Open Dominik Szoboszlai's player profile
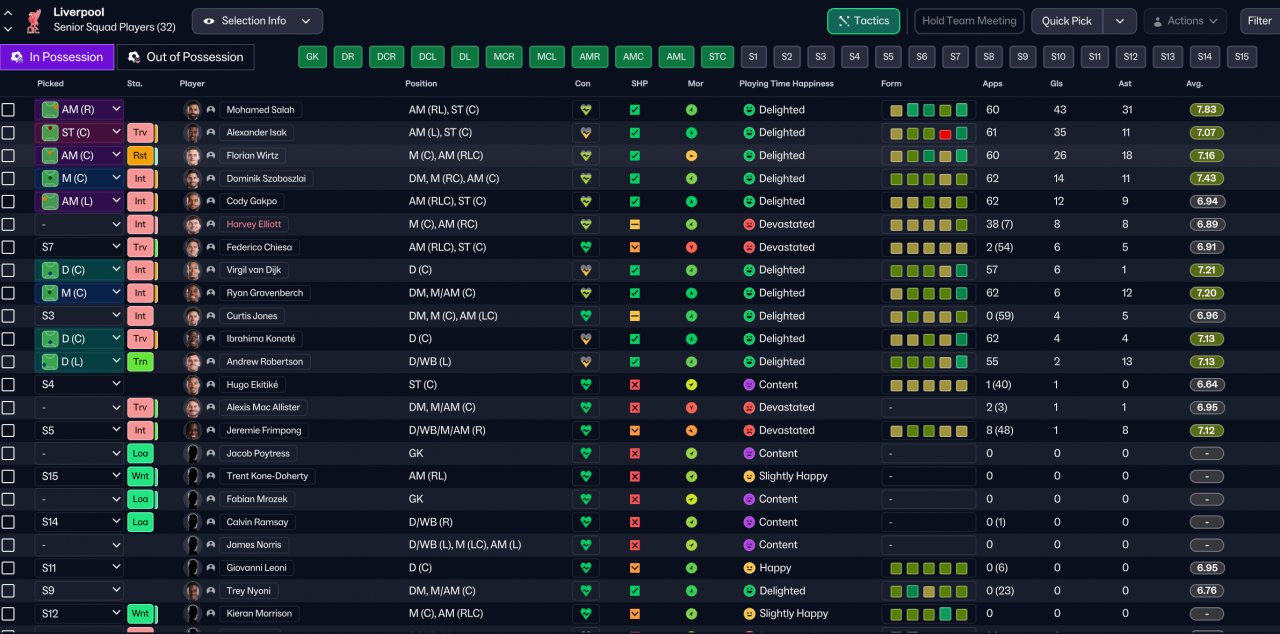This screenshot has height=634, width=1280. point(266,178)
